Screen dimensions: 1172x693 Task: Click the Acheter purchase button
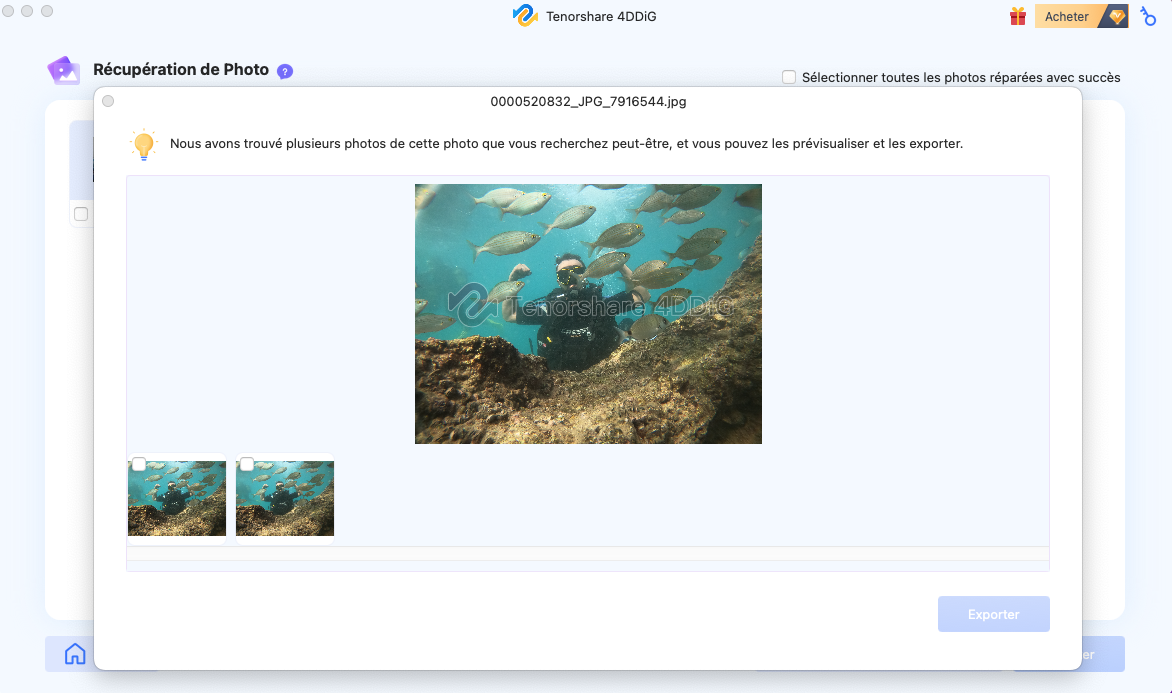1081,16
